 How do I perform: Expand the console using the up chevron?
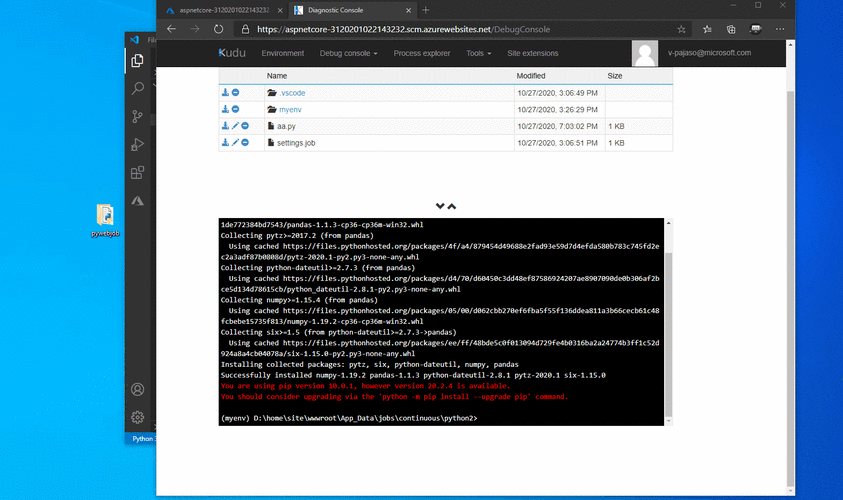(x=452, y=206)
